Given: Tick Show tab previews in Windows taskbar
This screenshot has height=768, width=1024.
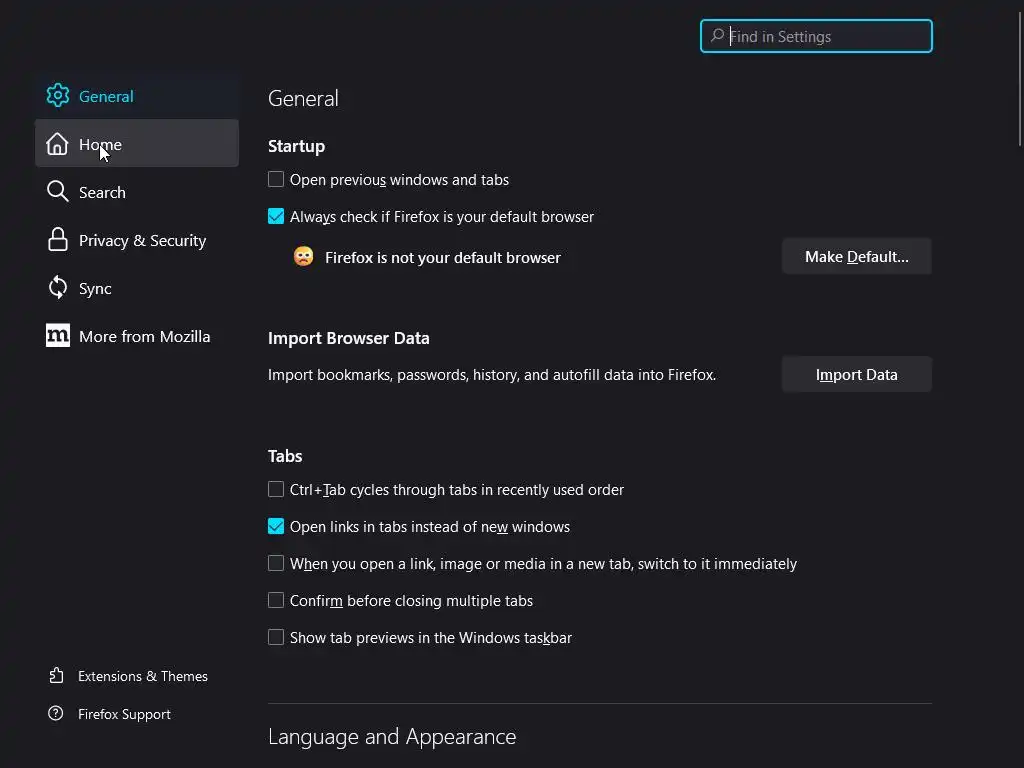Looking at the screenshot, I should [x=276, y=638].
